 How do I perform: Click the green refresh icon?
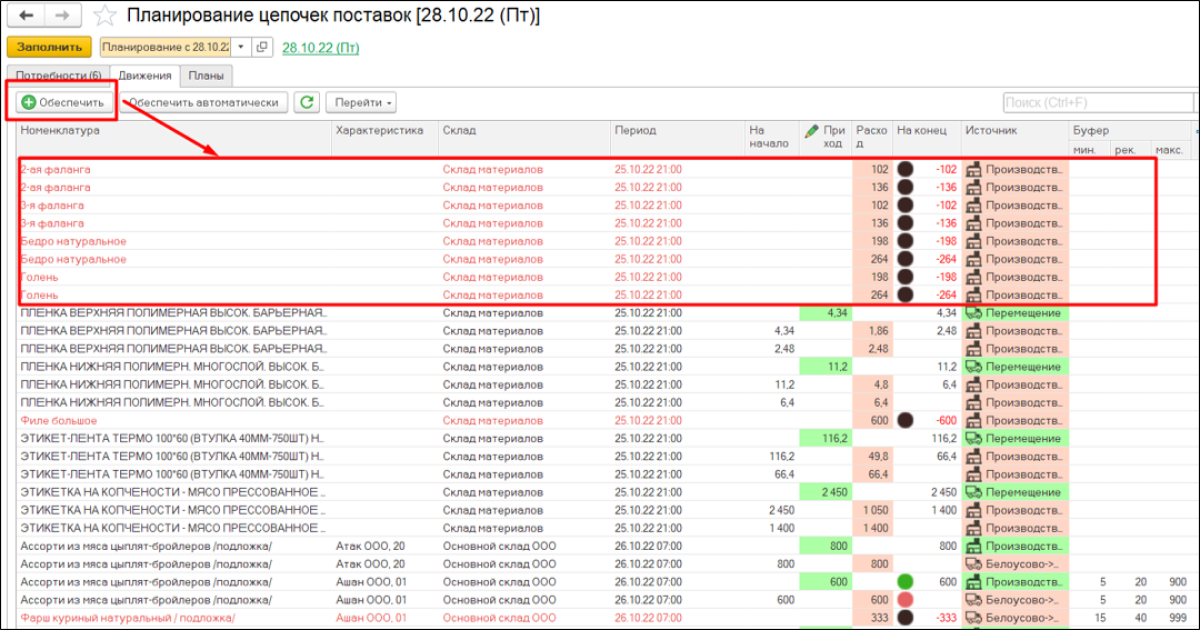coord(308,102)
